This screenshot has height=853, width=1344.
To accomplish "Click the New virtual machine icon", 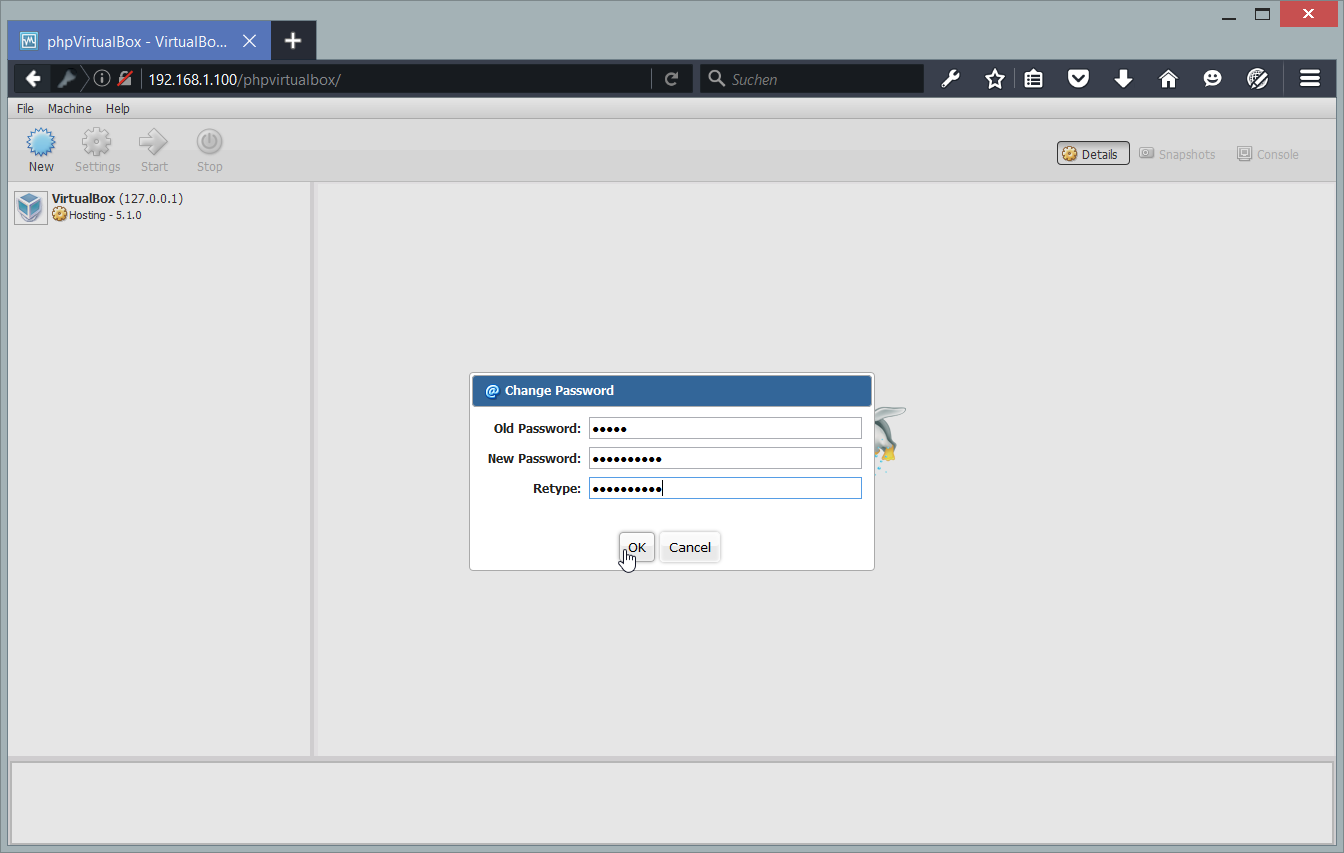I will click(41, 143).
